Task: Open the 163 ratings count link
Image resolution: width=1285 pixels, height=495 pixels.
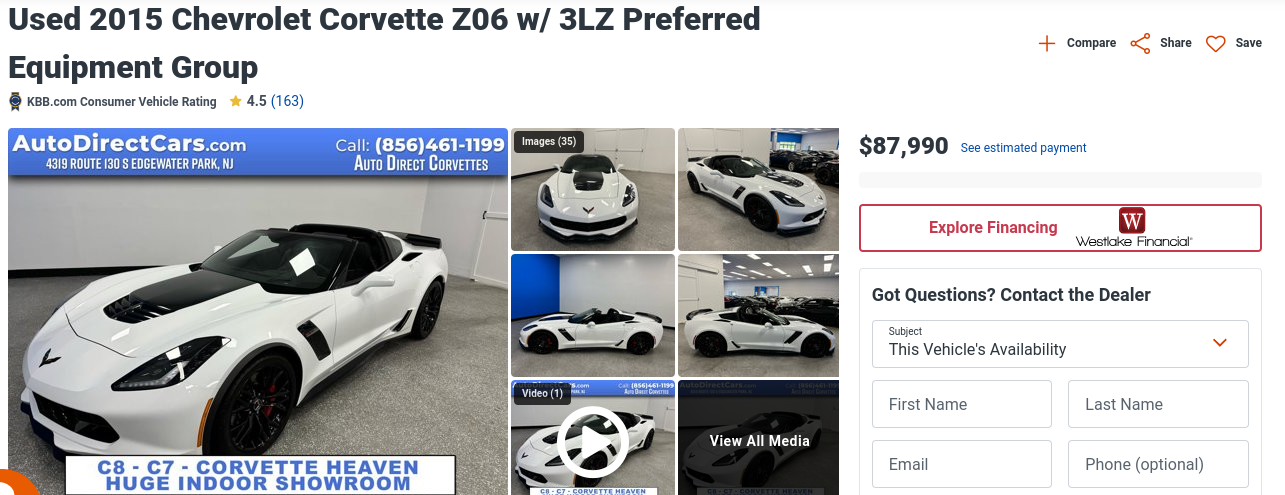Action: coord(287,101)
